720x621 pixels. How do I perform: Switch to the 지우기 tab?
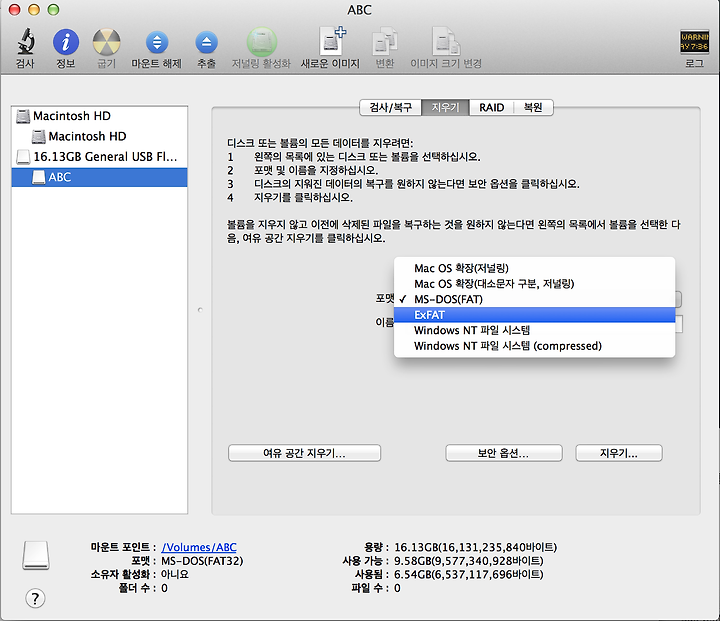click(x=445, y=107)
